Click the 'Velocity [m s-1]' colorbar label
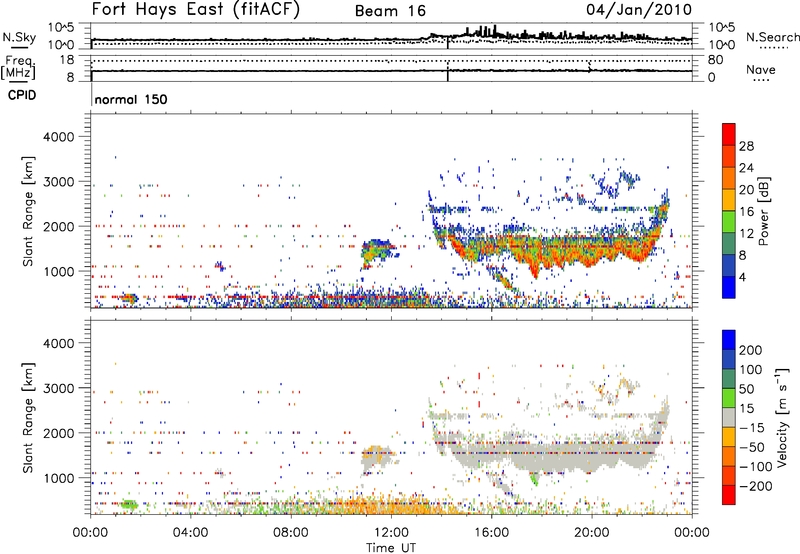Viewport: 800px width, 554px height. point(782,417)
